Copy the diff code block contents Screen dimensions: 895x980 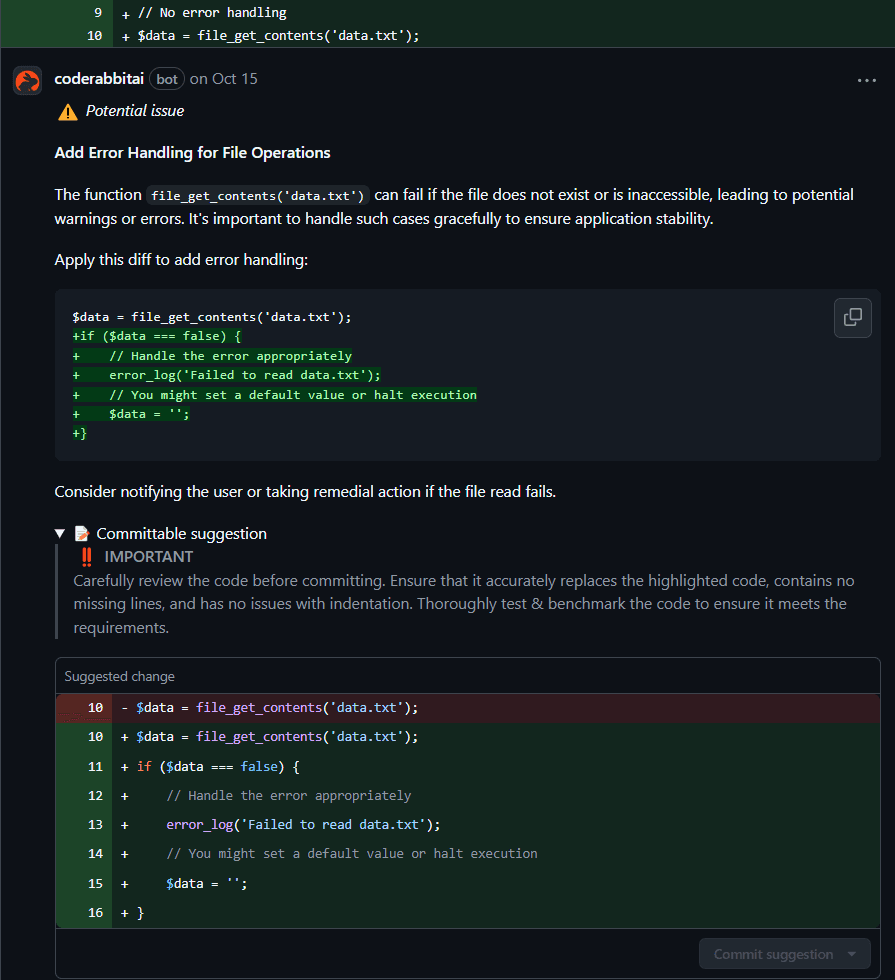(x=852, y=317)
